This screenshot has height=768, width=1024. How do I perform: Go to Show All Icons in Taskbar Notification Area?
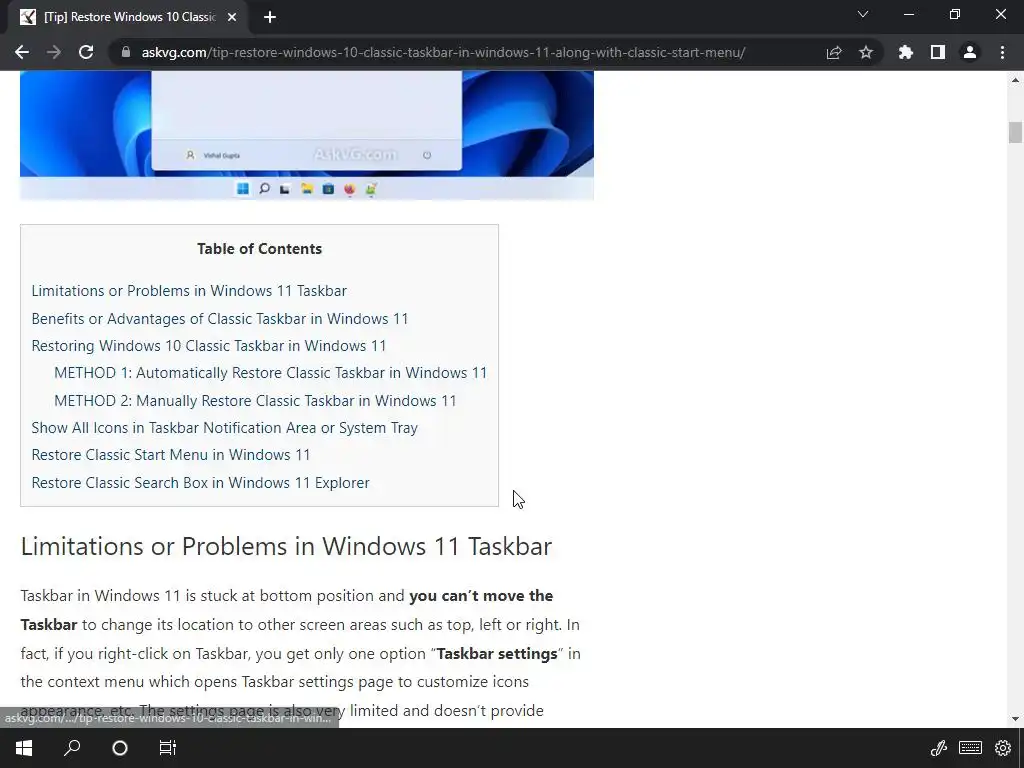click(225, 428)
